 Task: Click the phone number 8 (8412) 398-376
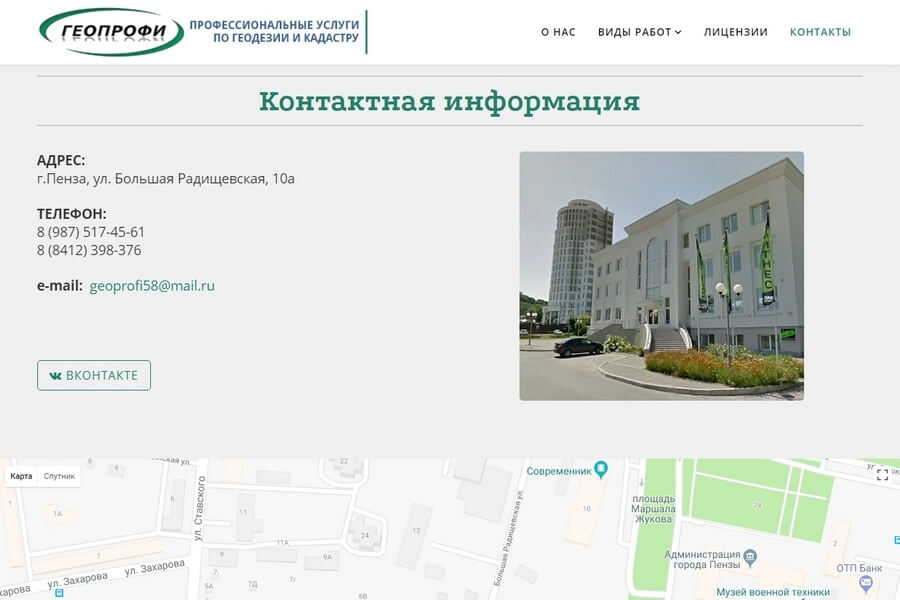[x=89, y=250]
